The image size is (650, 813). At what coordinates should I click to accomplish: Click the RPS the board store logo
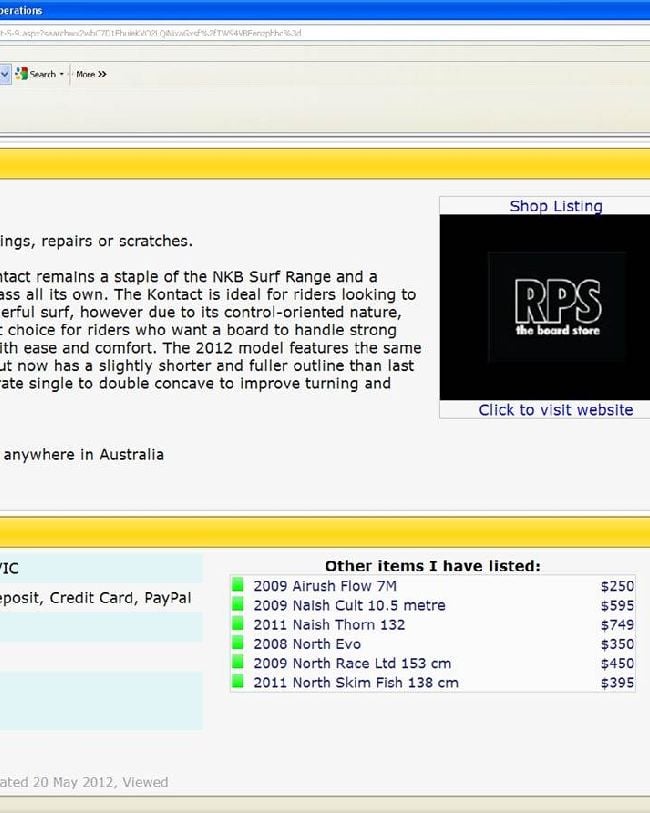557,307
